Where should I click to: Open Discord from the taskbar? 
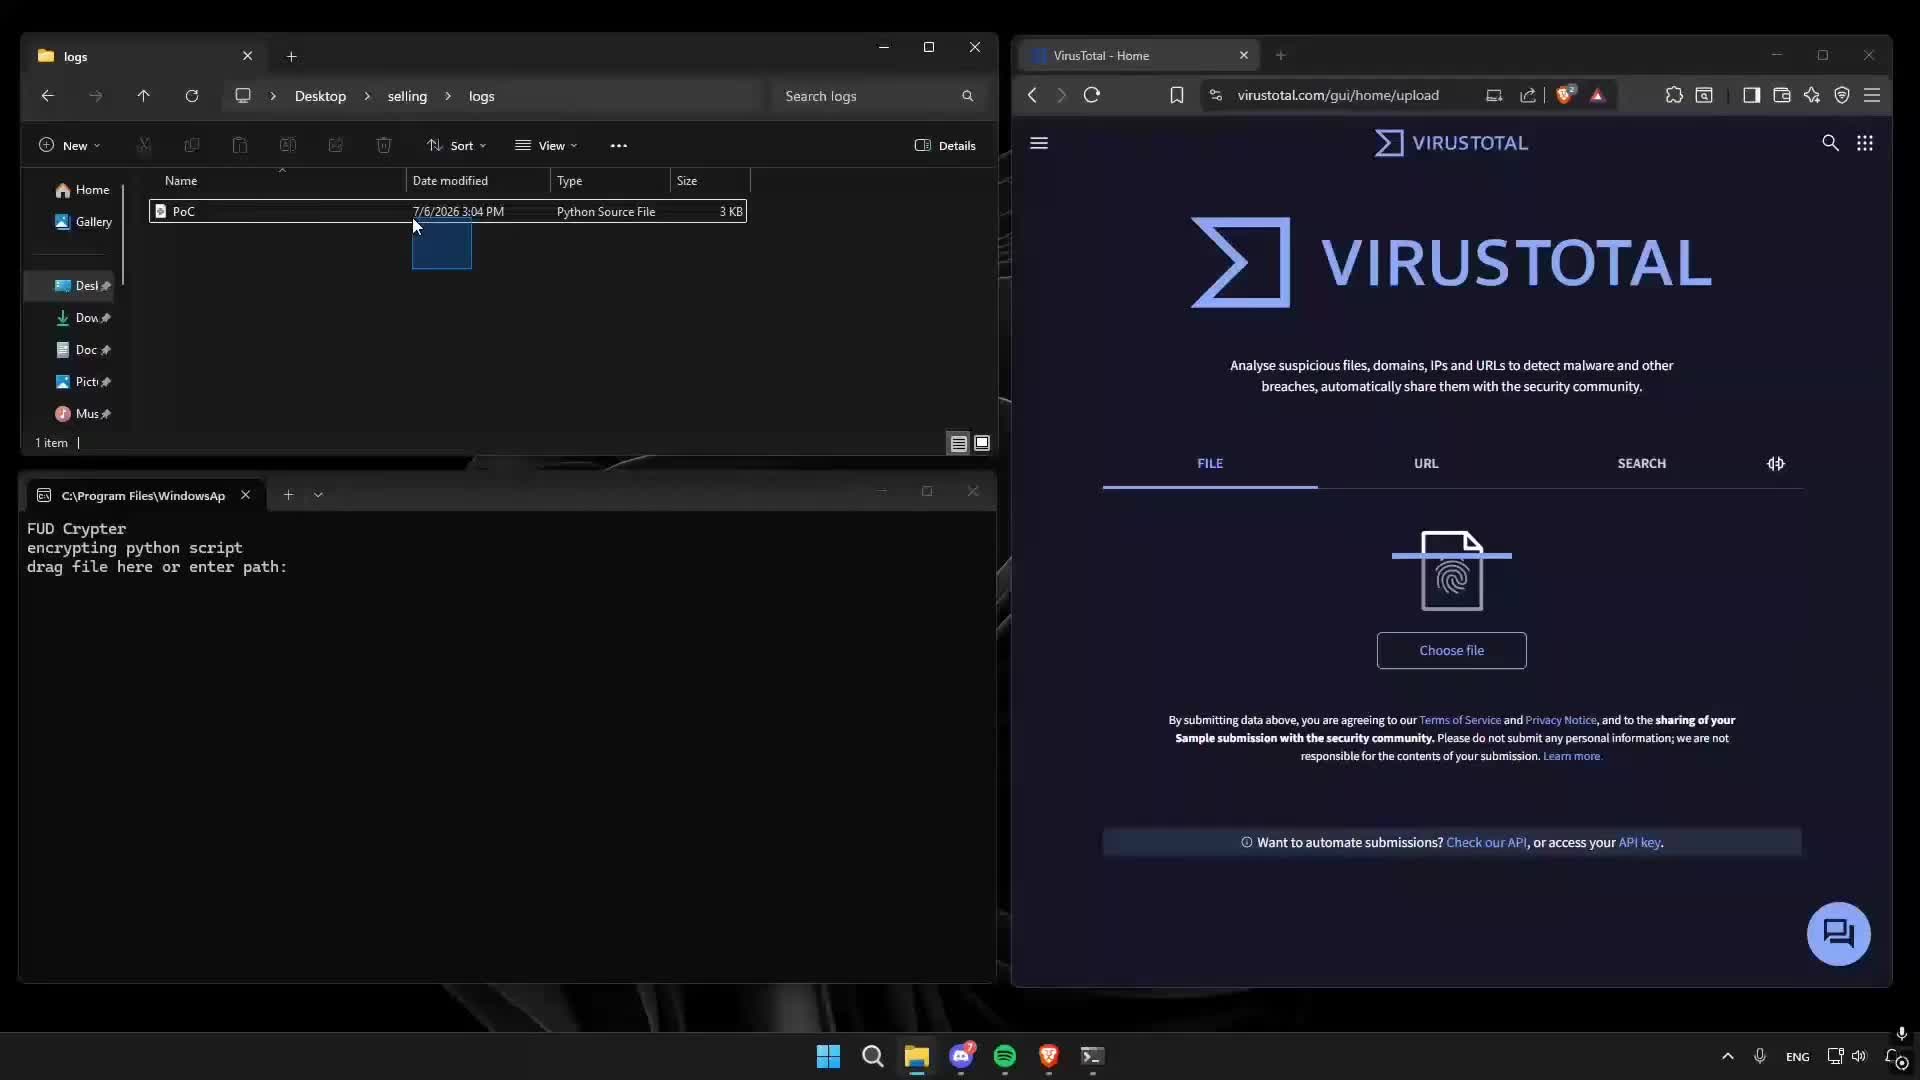(961, 1056)
